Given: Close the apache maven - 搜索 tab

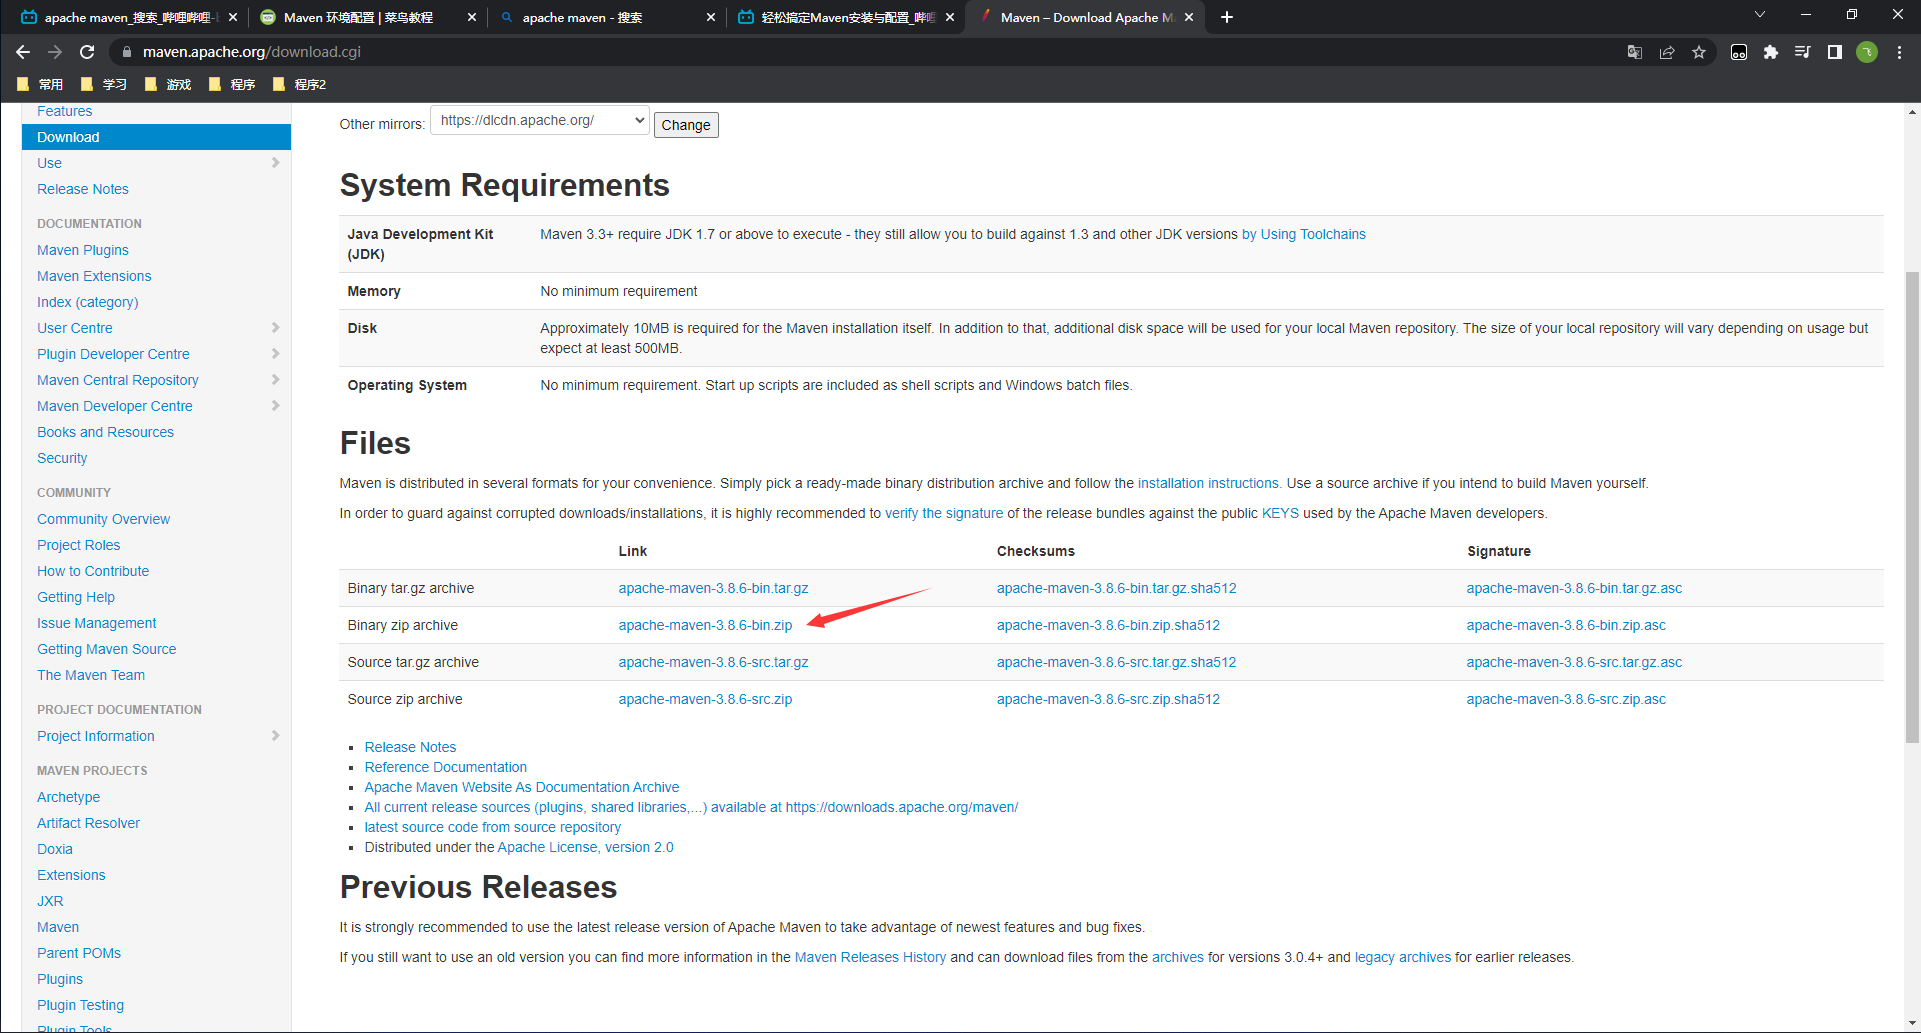Looking at the screenshot, I should pos(711,17).
